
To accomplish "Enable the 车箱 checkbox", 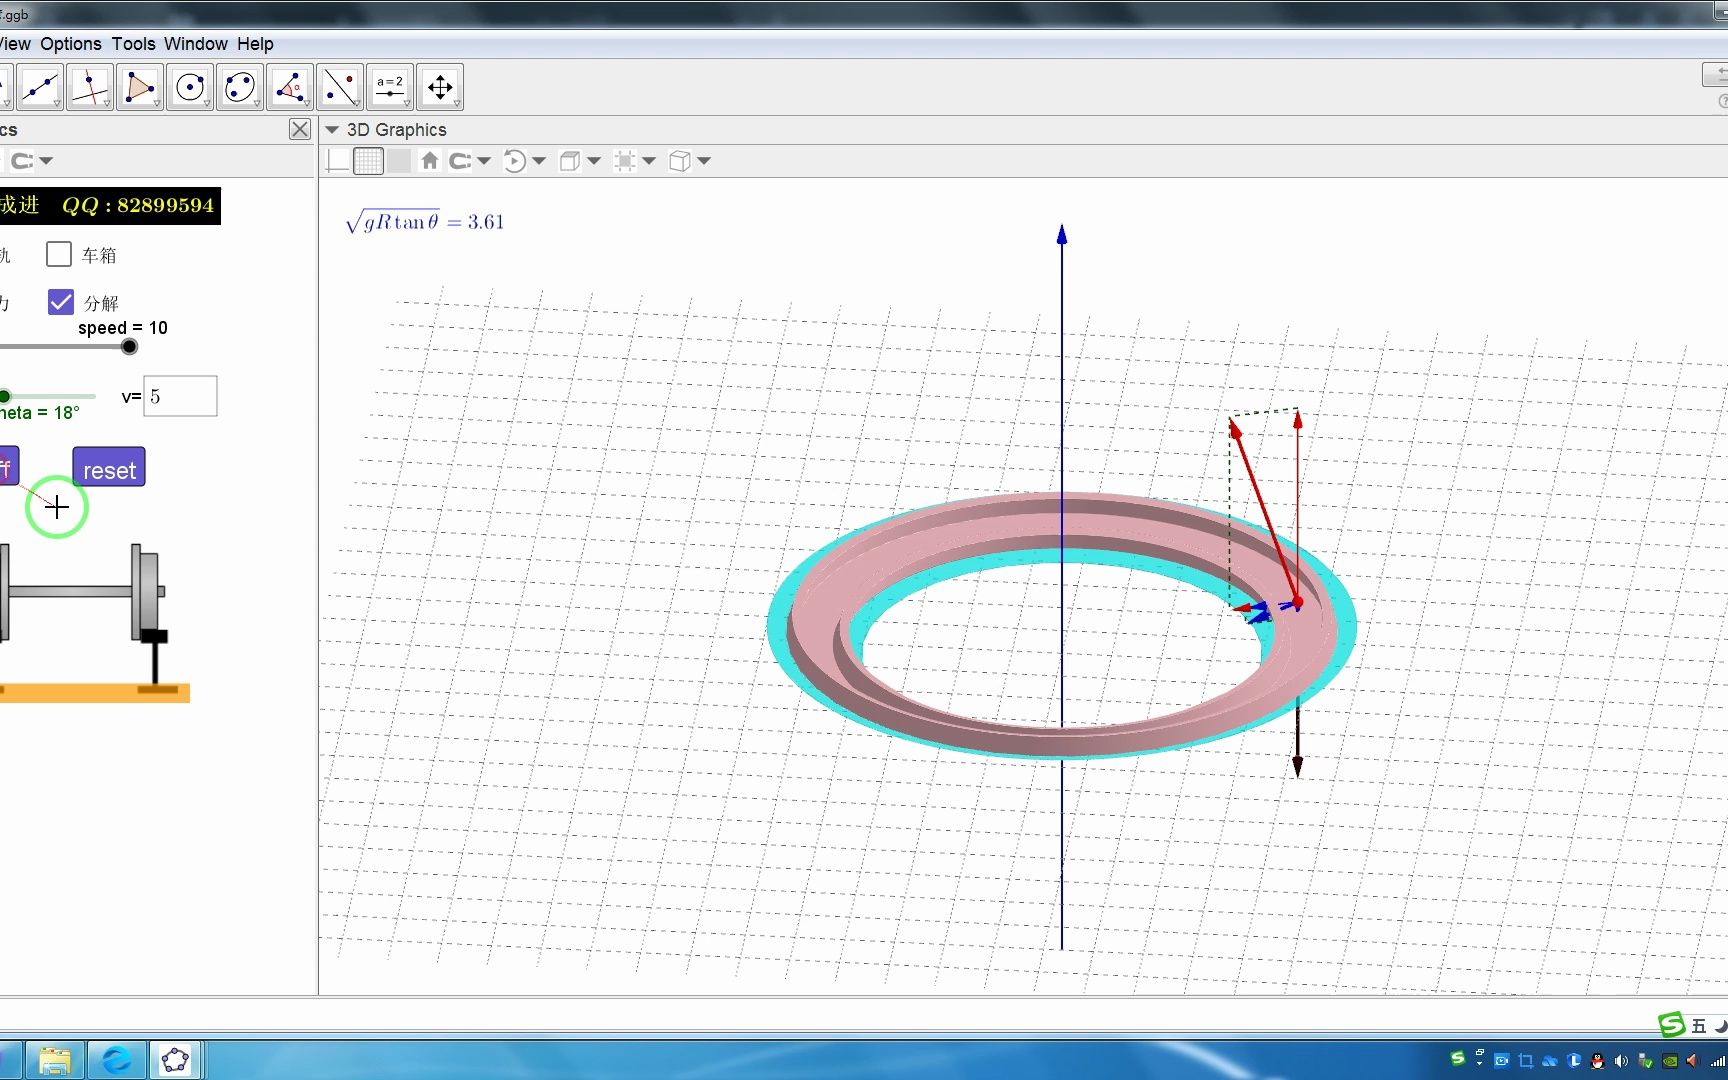I will pyautogui.click(x=58, y=254).
